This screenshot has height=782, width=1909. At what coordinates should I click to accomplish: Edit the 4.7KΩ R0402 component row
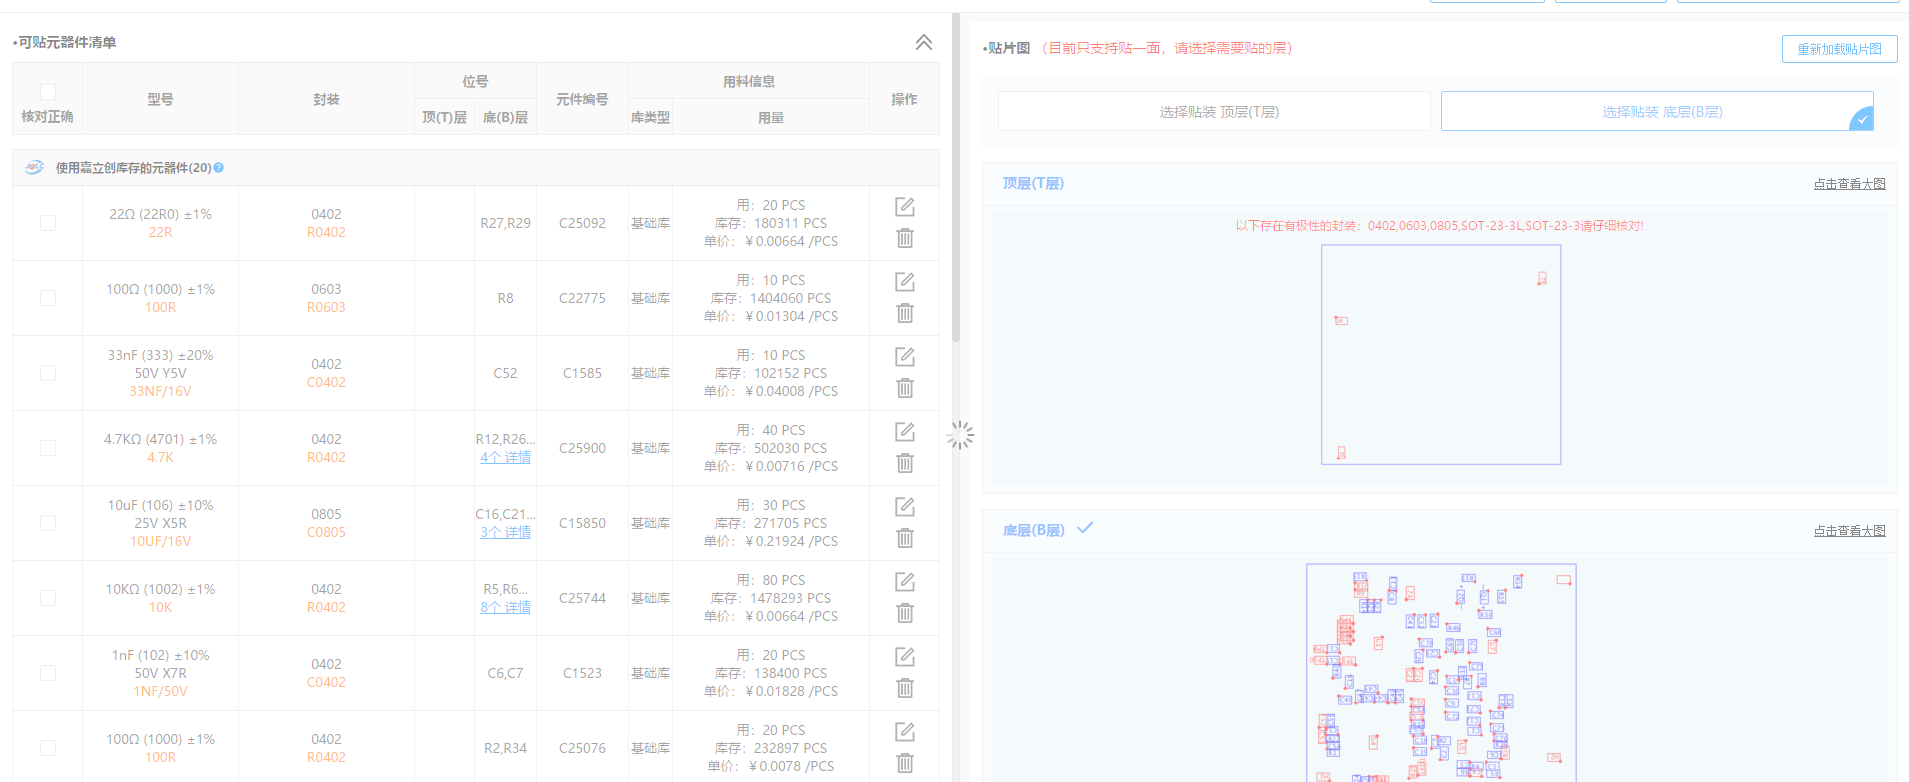(904, 432)
